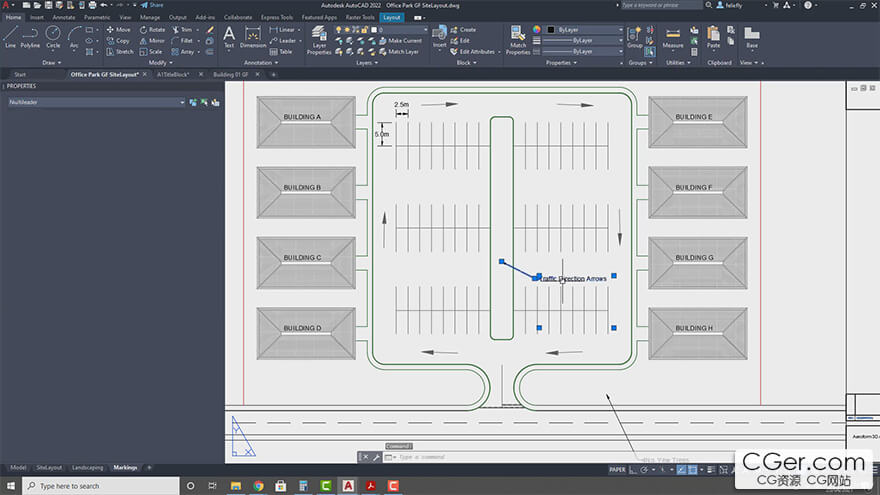Screen dimensions: 880x495
Task: Expand the Draw panel
Action: click(x=52, y=63)
